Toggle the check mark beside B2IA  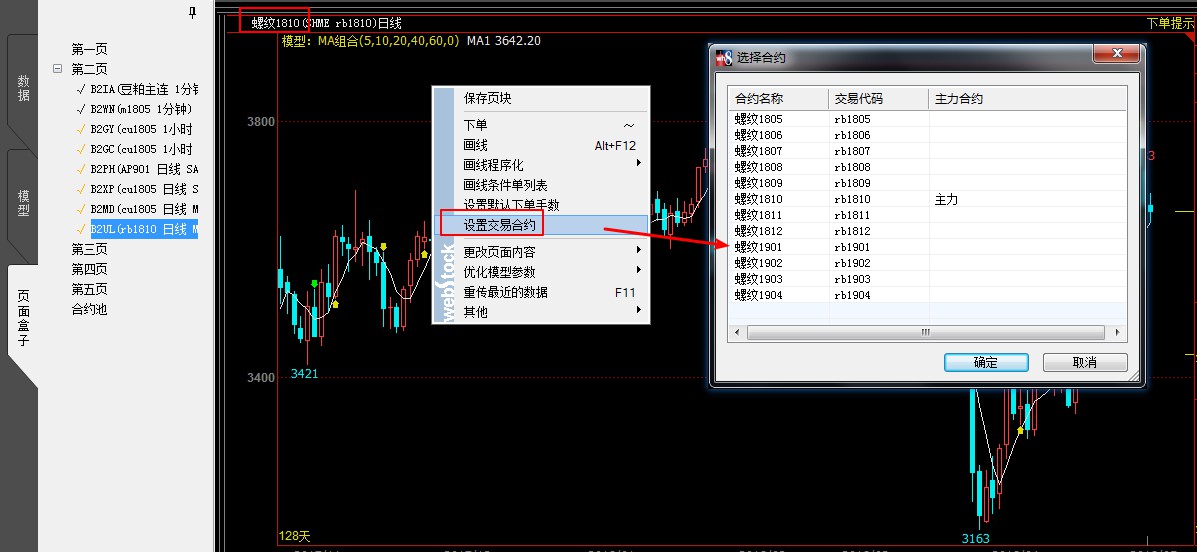(x=81, y=89)
